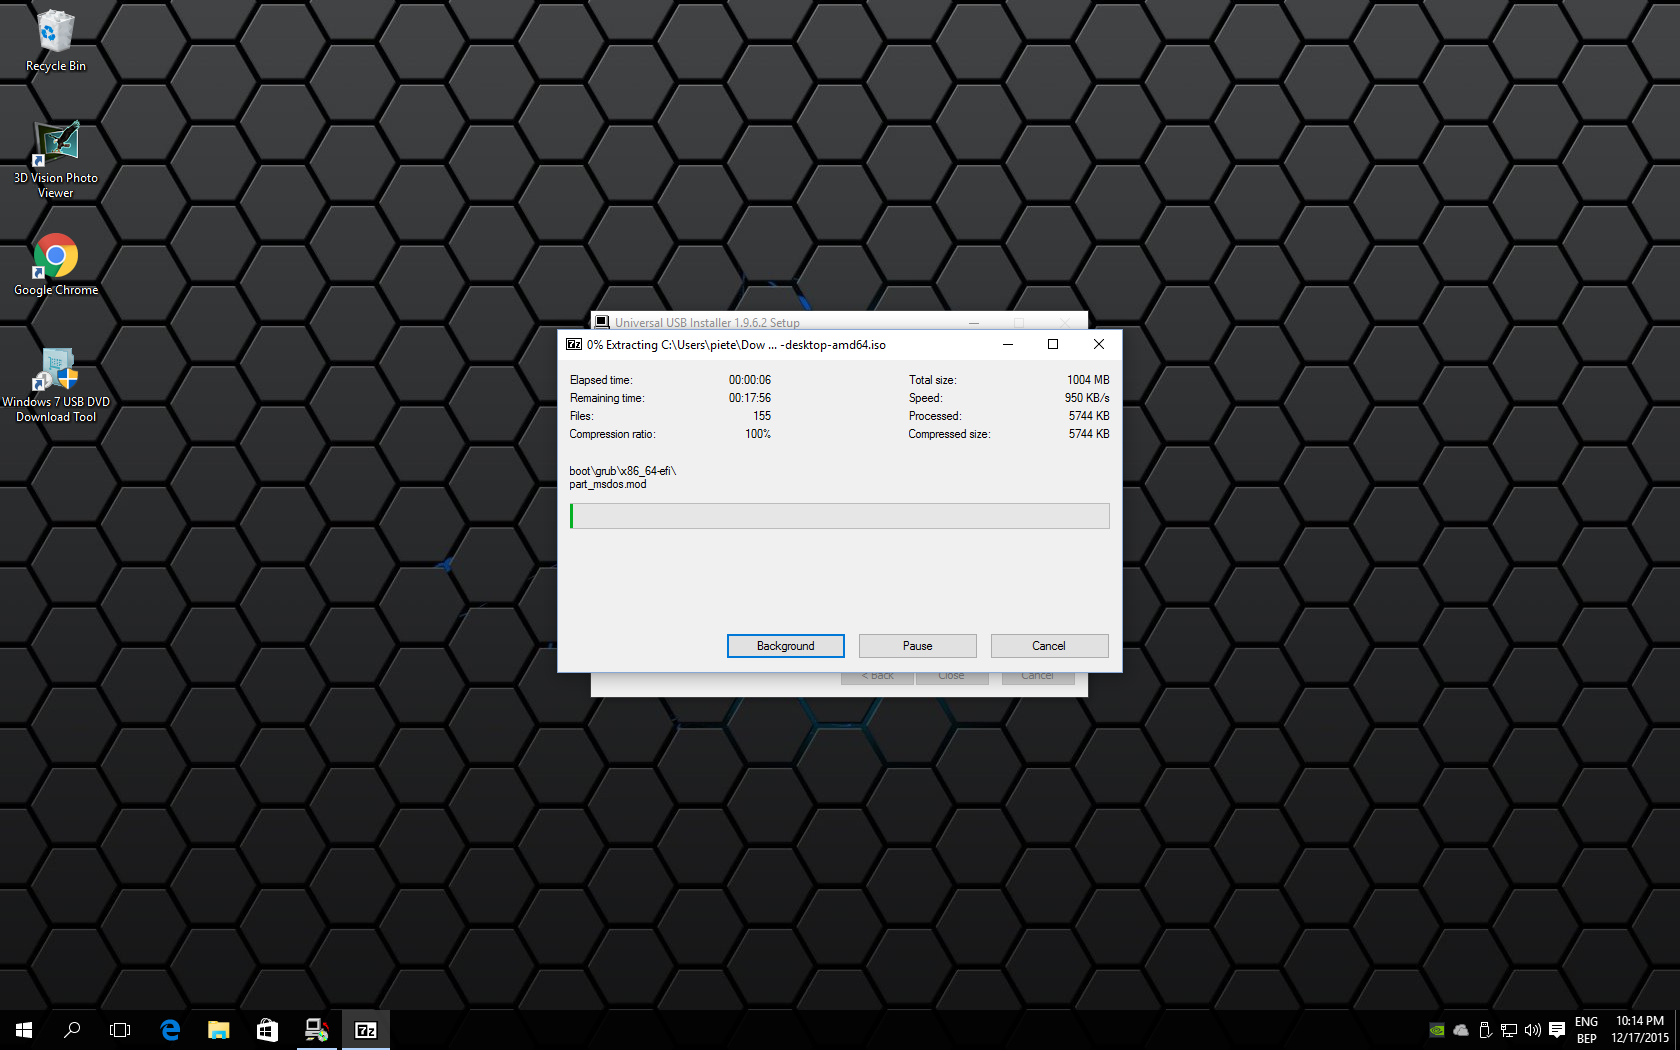This screenshot has width=1680, height=1050.
Task: Close the 7-Zip extracting dialog
Action: pos(1099,344)
